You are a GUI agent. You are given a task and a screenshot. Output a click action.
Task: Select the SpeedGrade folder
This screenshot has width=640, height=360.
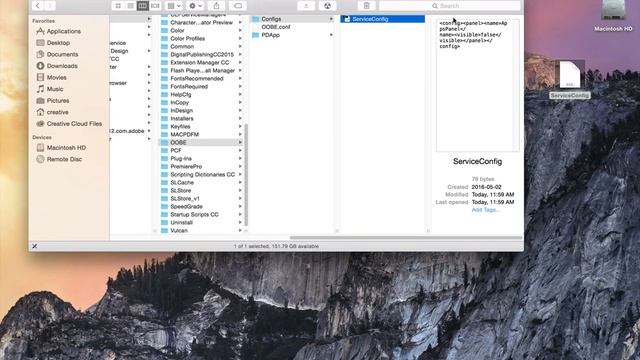pyautogui.click(x=186, y=207)
